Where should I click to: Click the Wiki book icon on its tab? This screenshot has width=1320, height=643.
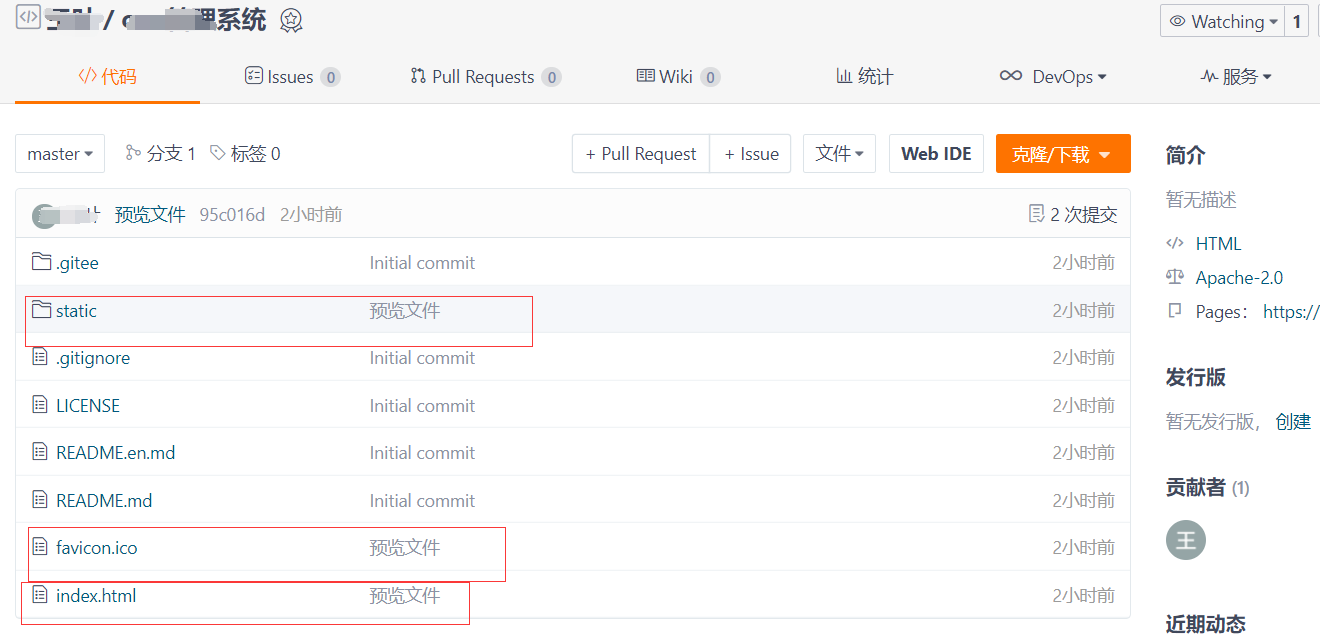[x=644, y=76]
